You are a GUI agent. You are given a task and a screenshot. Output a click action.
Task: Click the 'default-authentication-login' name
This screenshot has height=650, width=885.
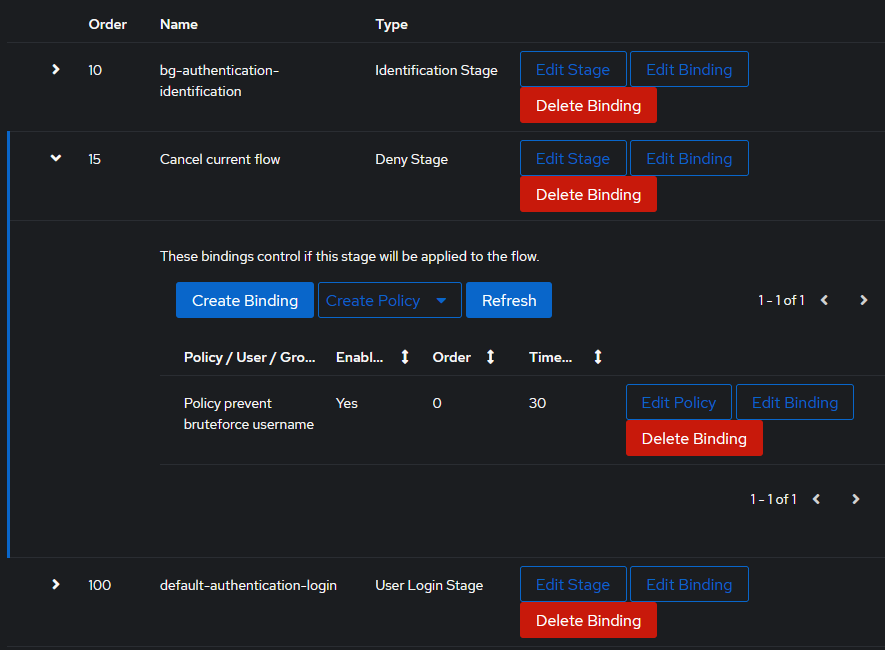click(248, 585)
